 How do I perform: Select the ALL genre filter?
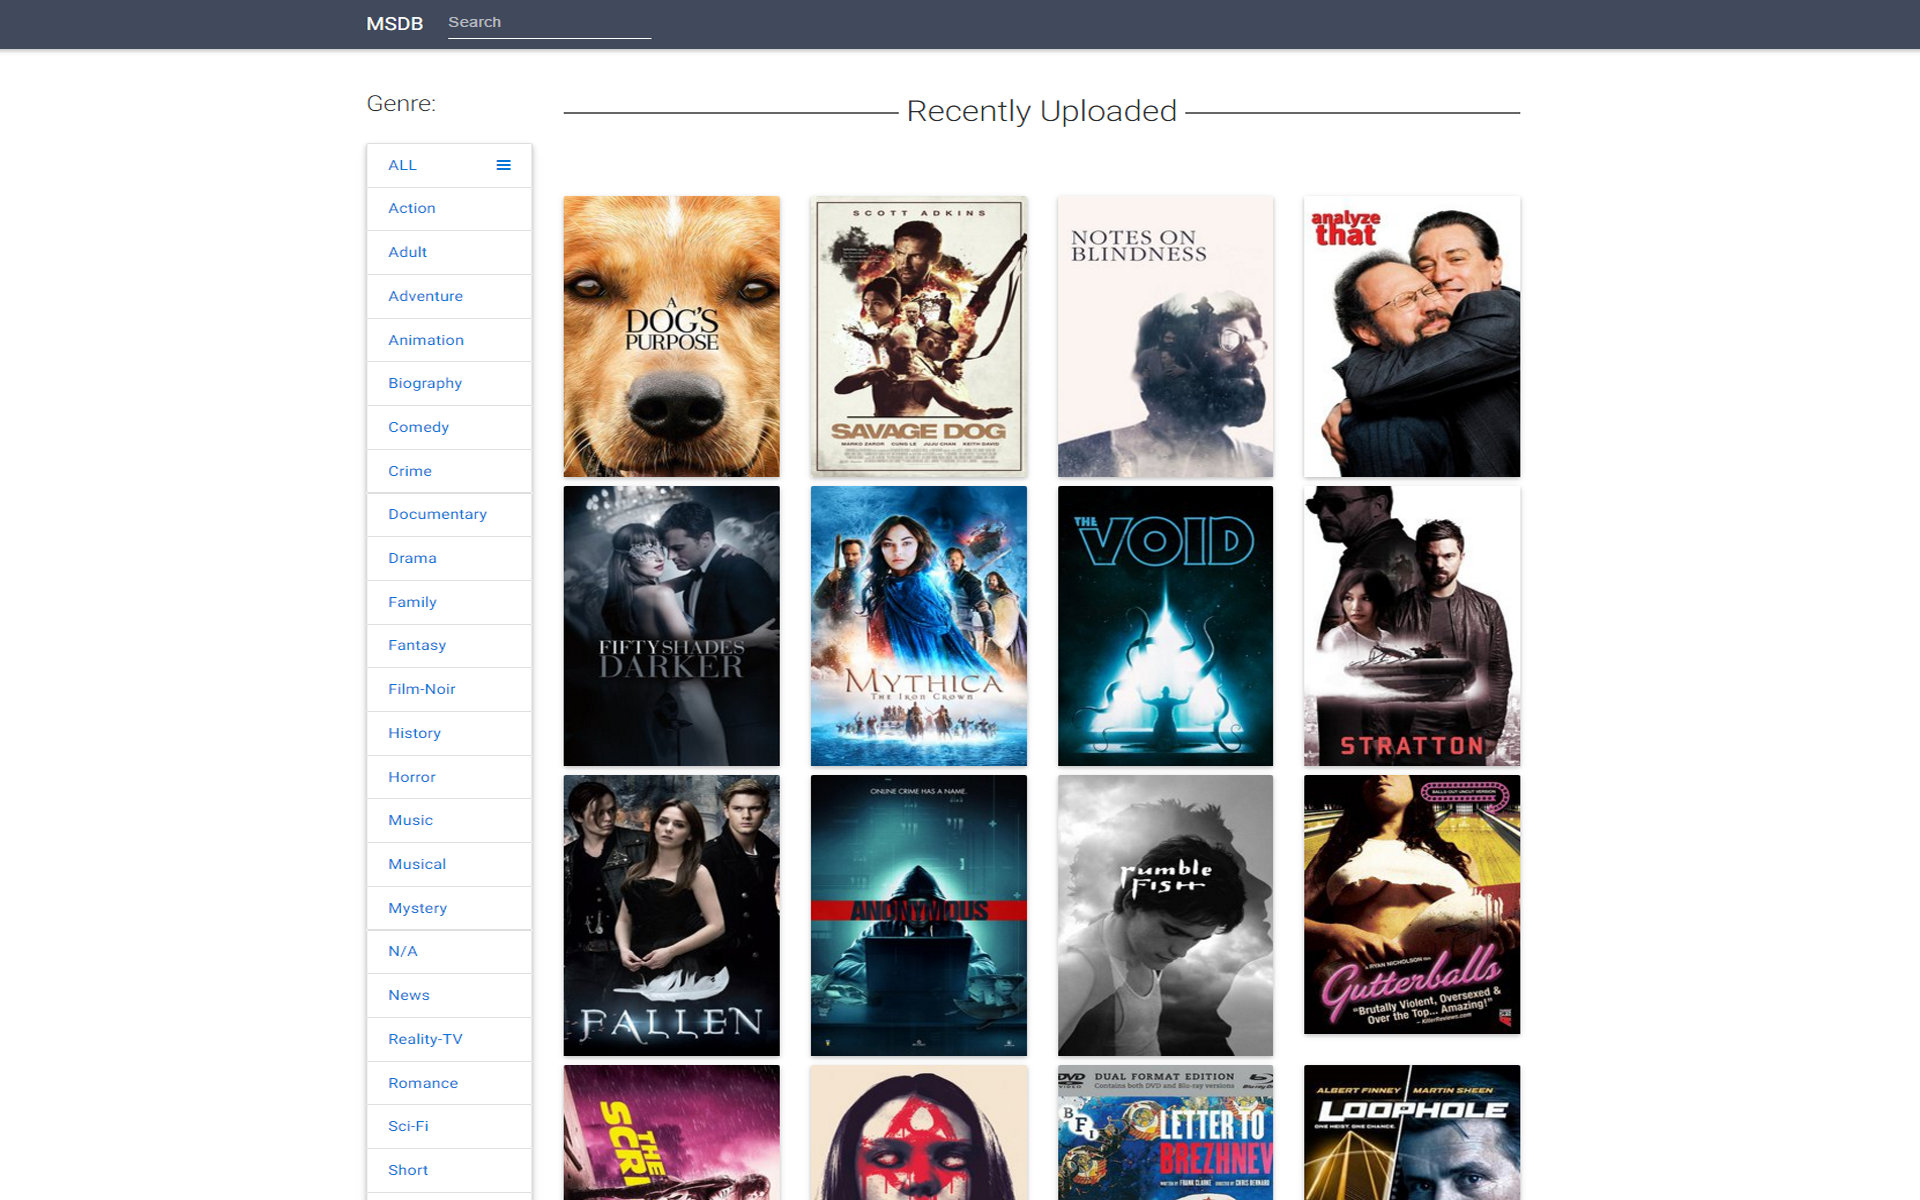[449, 165]
